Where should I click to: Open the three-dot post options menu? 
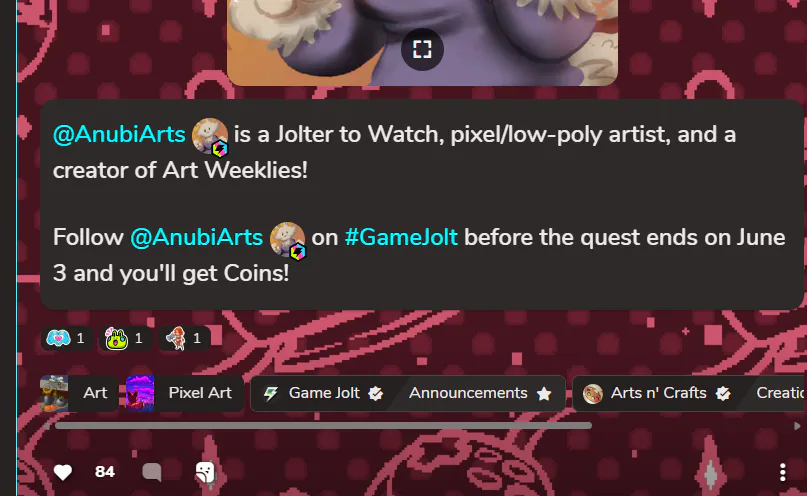[782, 472]
